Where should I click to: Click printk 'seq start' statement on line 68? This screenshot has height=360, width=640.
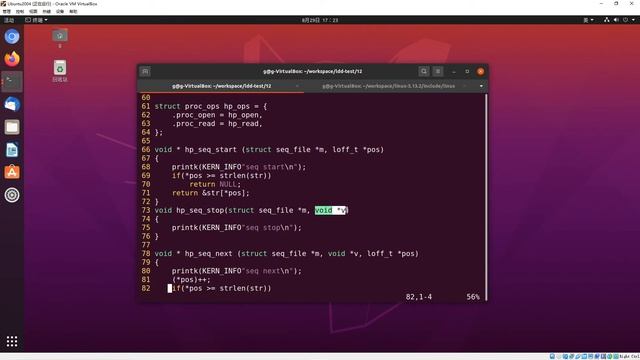239,167
